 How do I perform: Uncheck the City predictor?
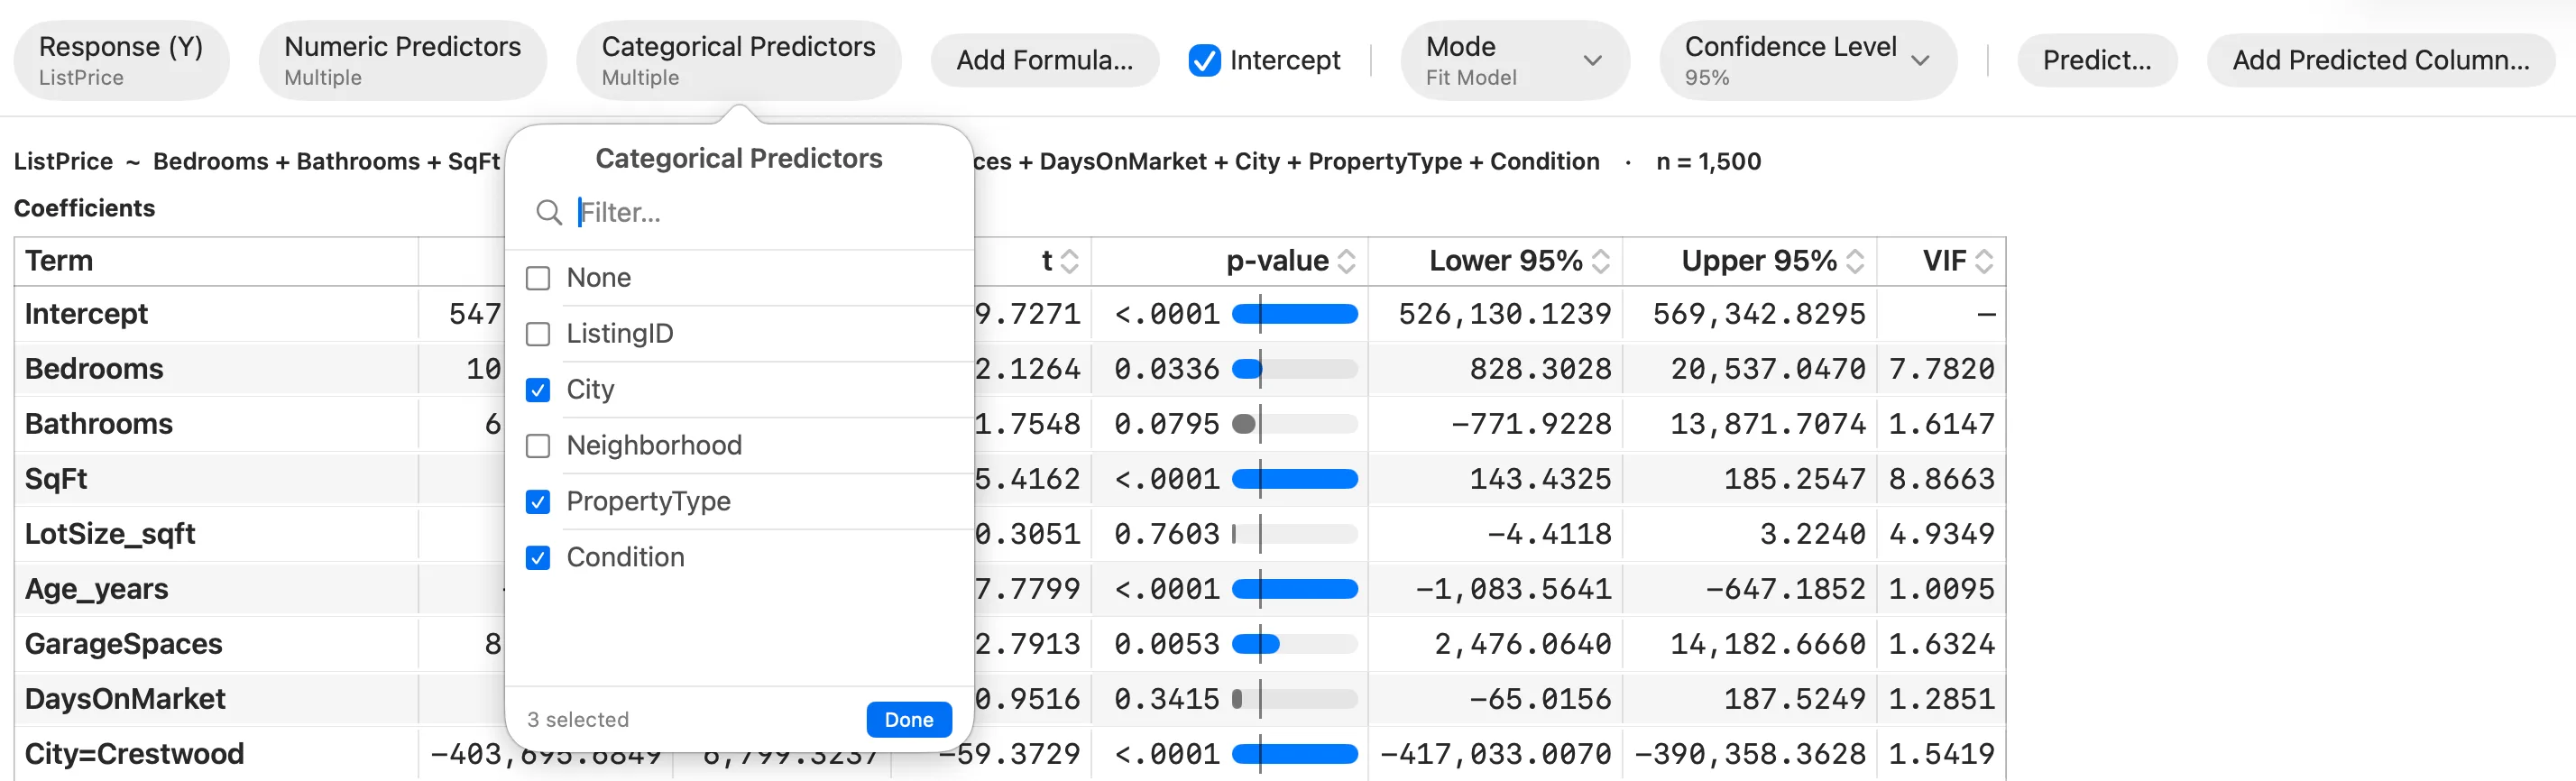pos(538,390)
